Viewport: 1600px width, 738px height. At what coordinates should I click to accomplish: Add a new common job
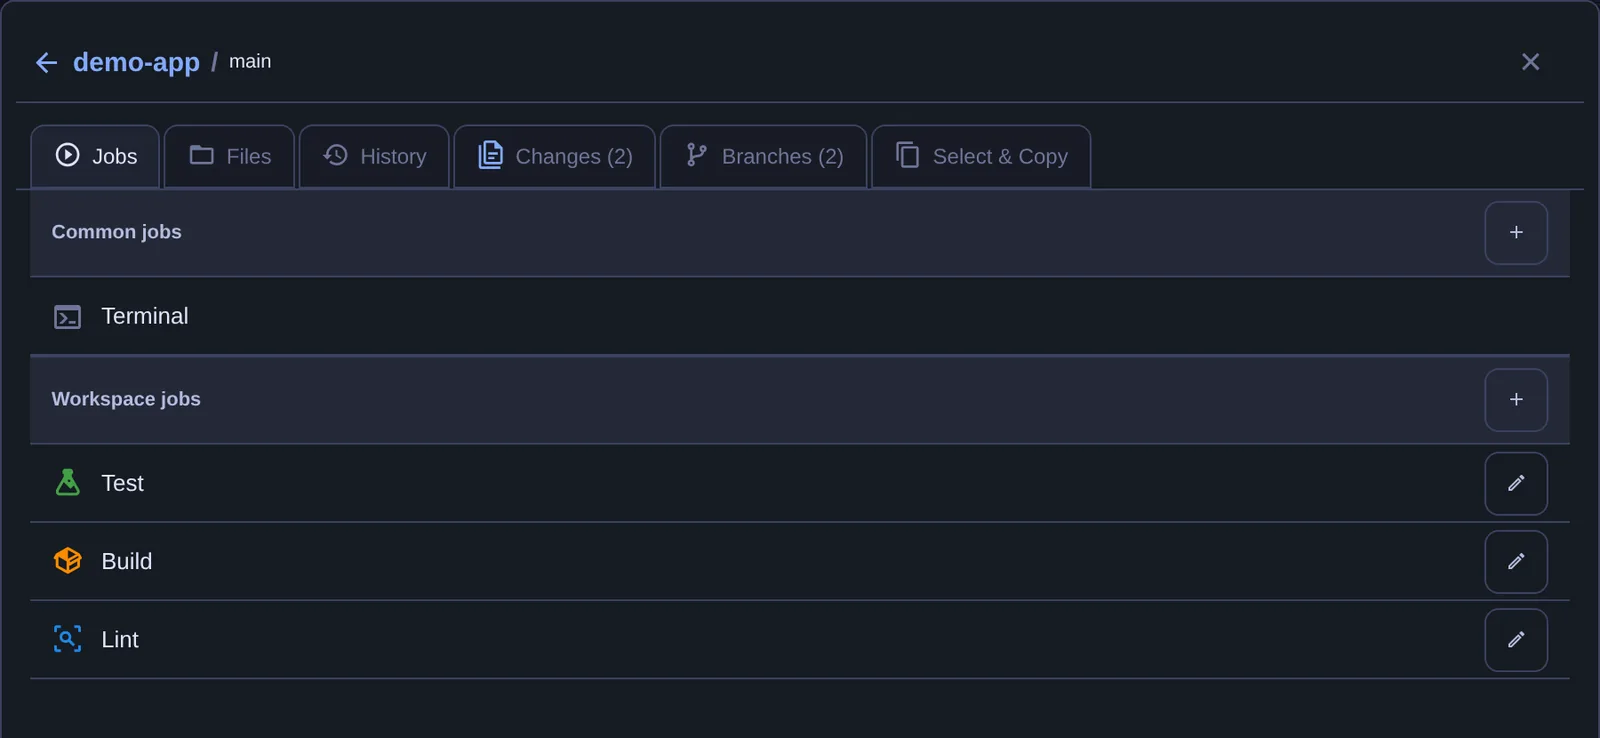[1516, 232]
